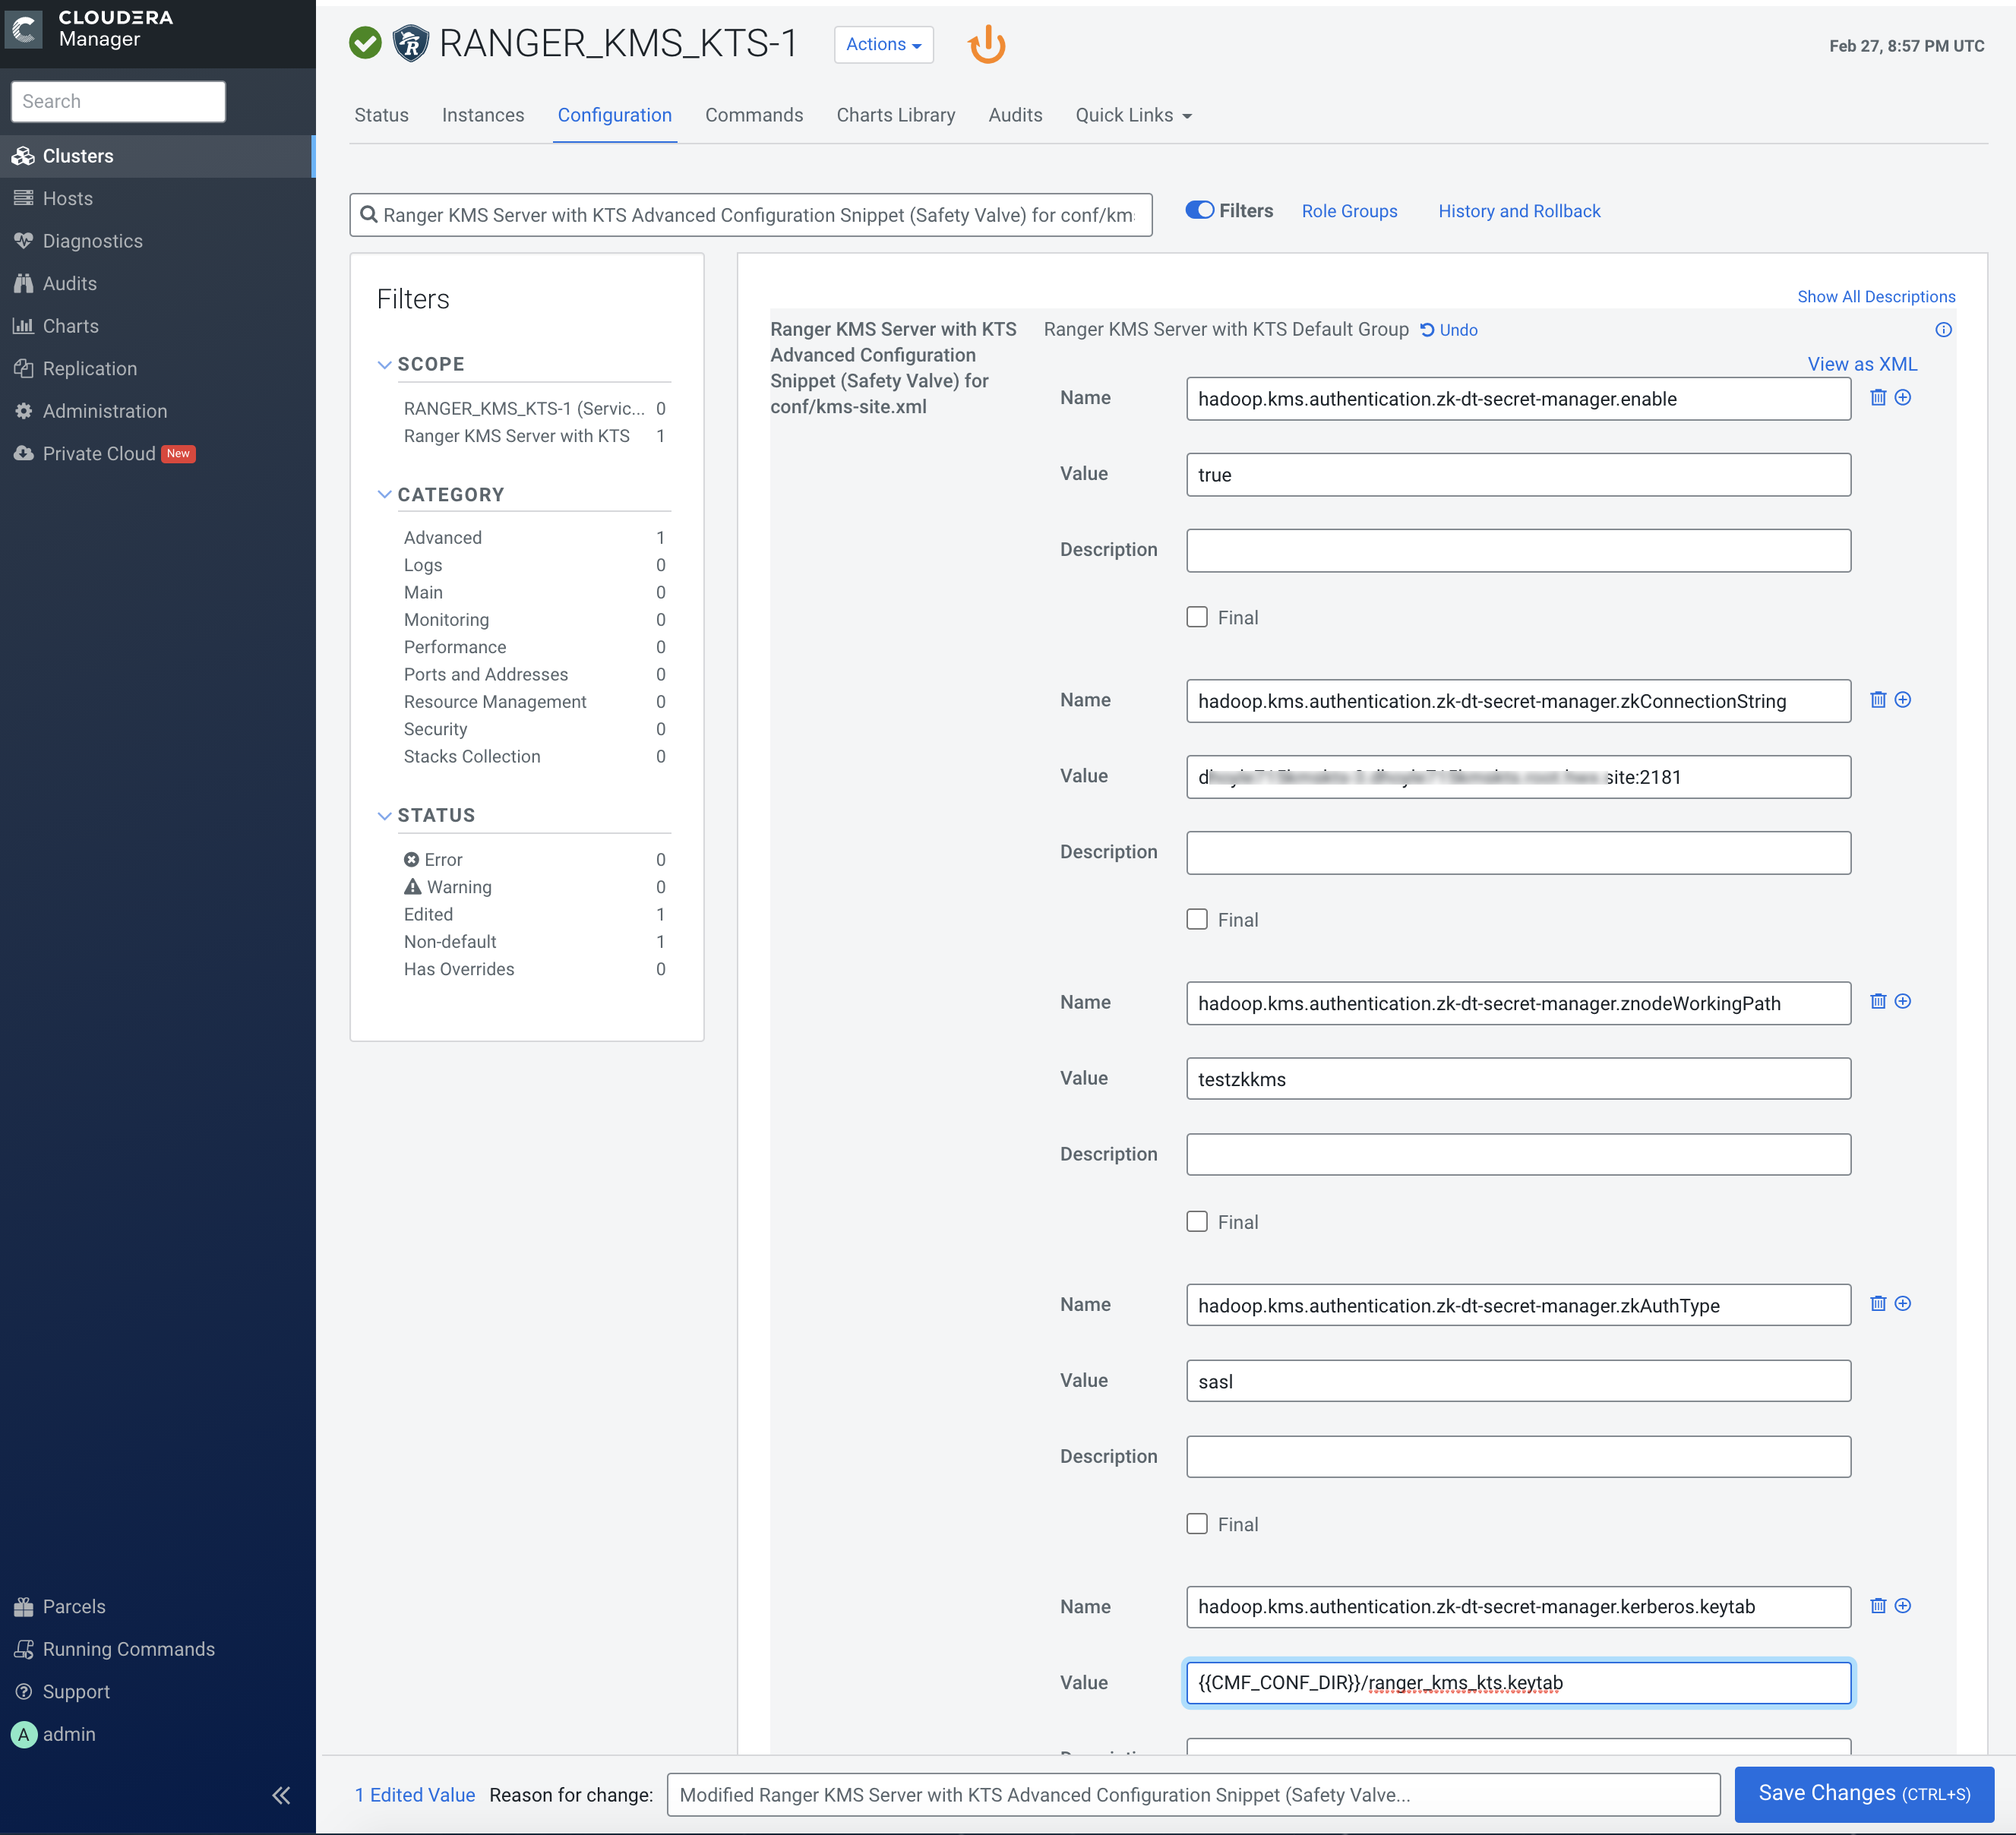The width and height of the screenshot is (2016, 1835).
Task: Open the Charts Library tab
Action: pyautogui.click(x=895, y=115)
